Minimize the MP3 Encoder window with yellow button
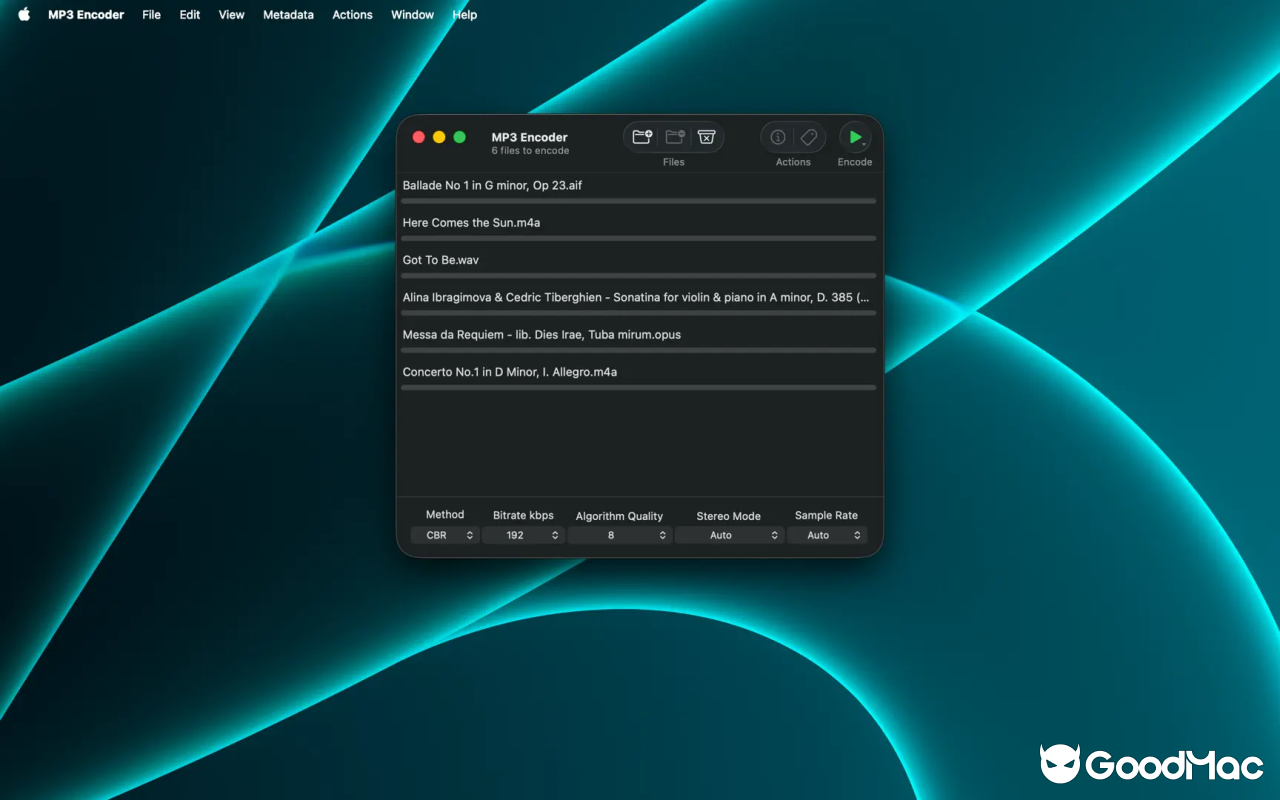Screen dimensions: 1280x800 tap(439, 137)
